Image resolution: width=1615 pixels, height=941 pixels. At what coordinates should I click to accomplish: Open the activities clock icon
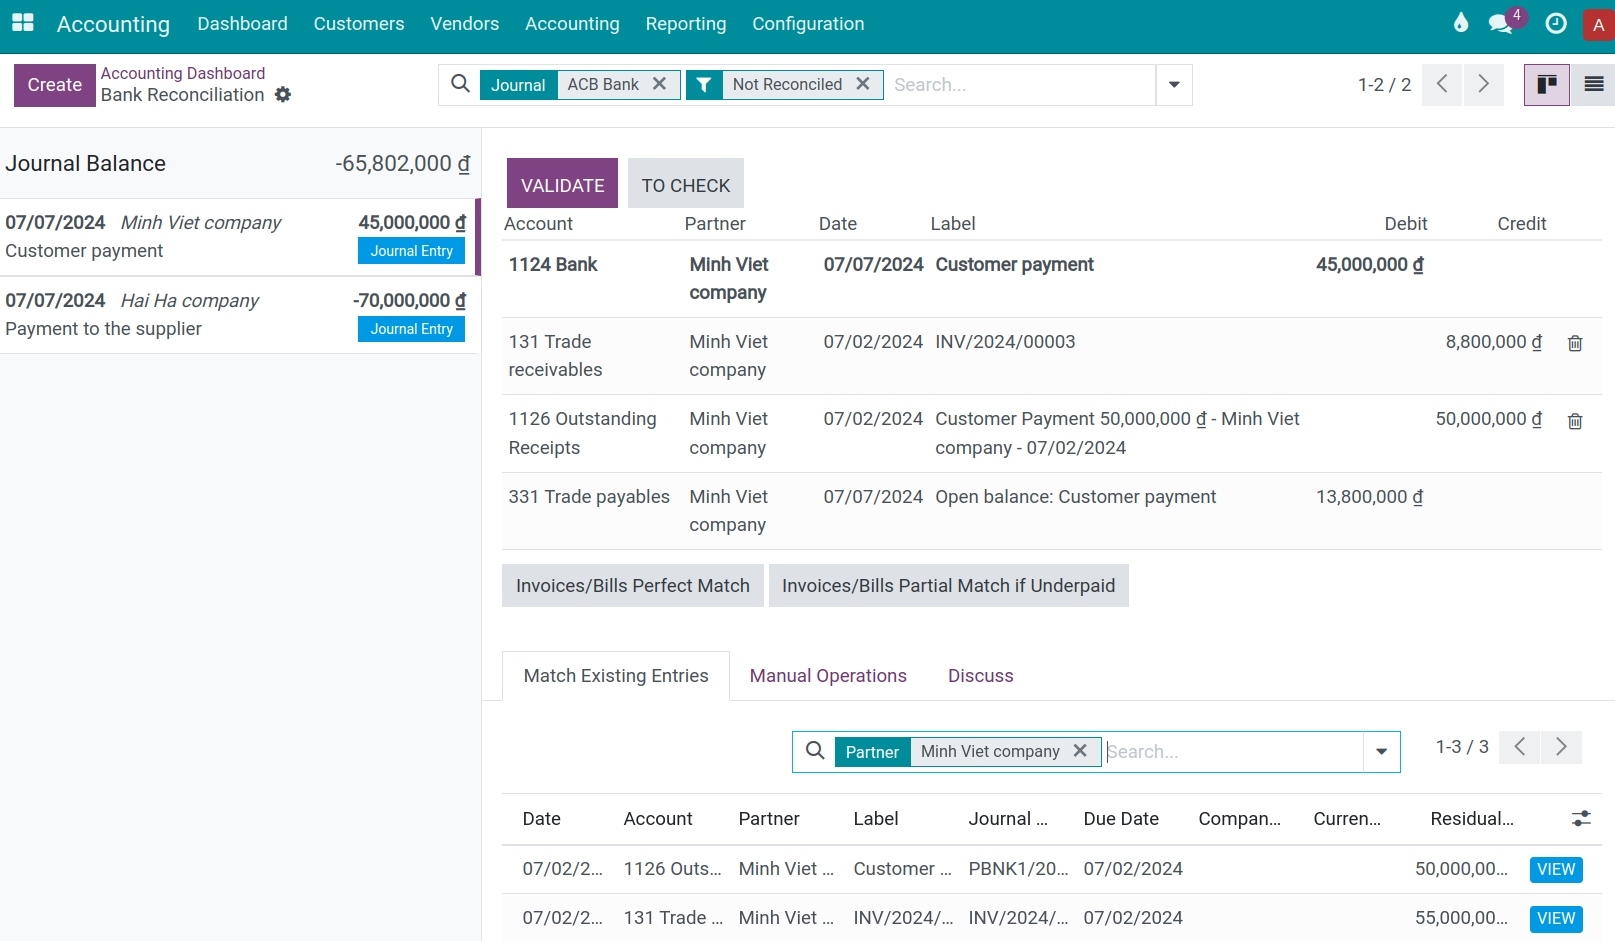click(x=1556, y=23)
